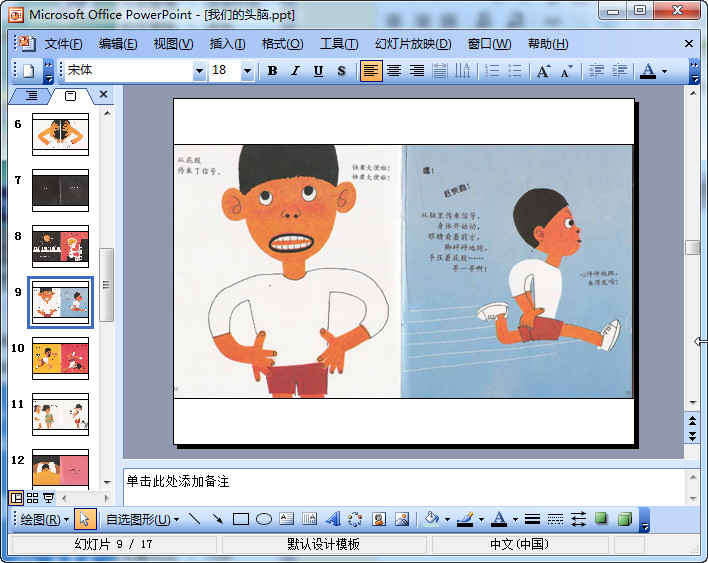This screenshot has height=563, width=708.
Task: Start slide show from current slide
Action: click(x=48, y=498)
